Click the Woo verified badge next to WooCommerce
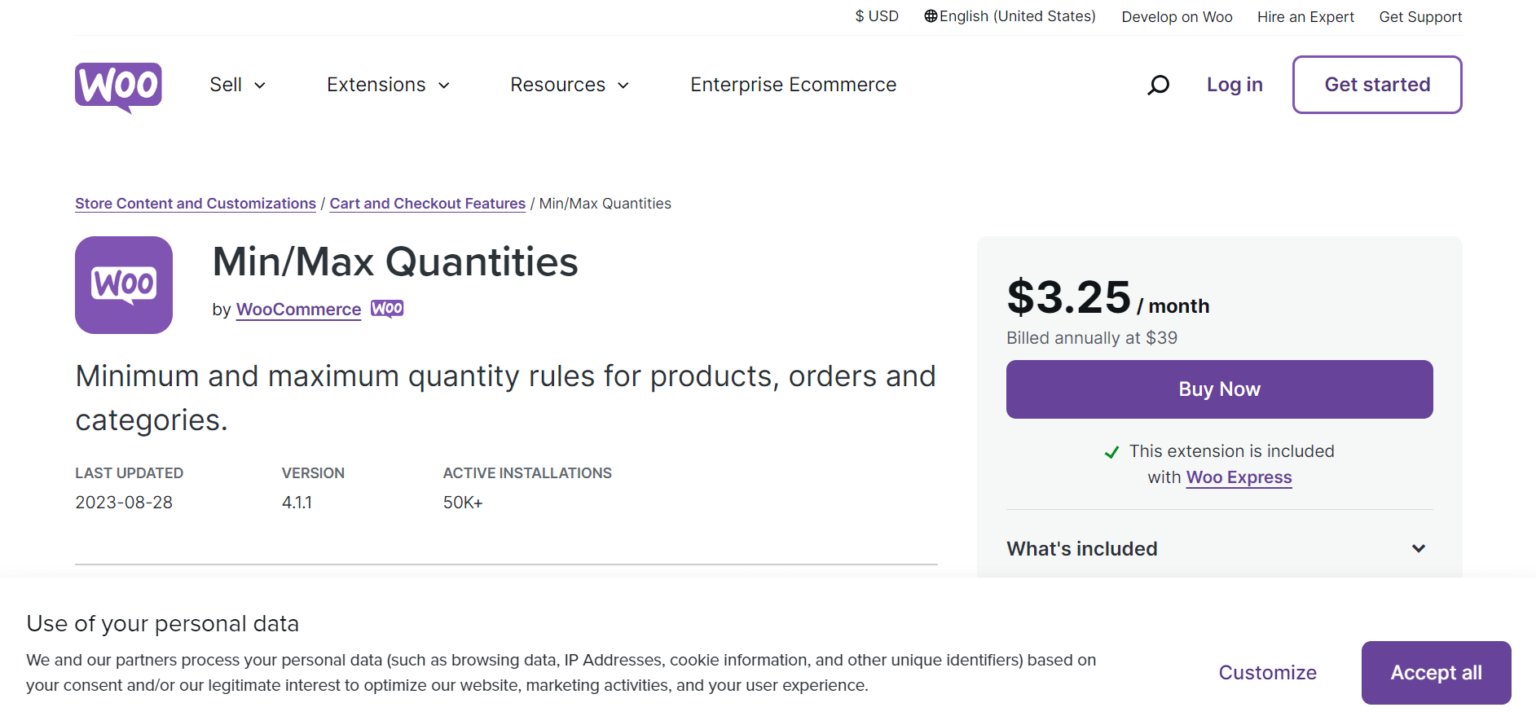The height and width of the screenshot is (725, 1536). pos(387,308)
